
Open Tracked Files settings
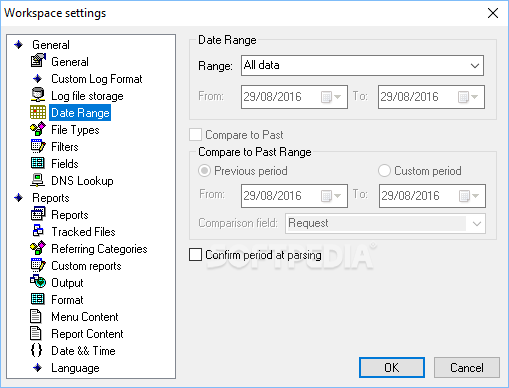[x=83, y=232]
